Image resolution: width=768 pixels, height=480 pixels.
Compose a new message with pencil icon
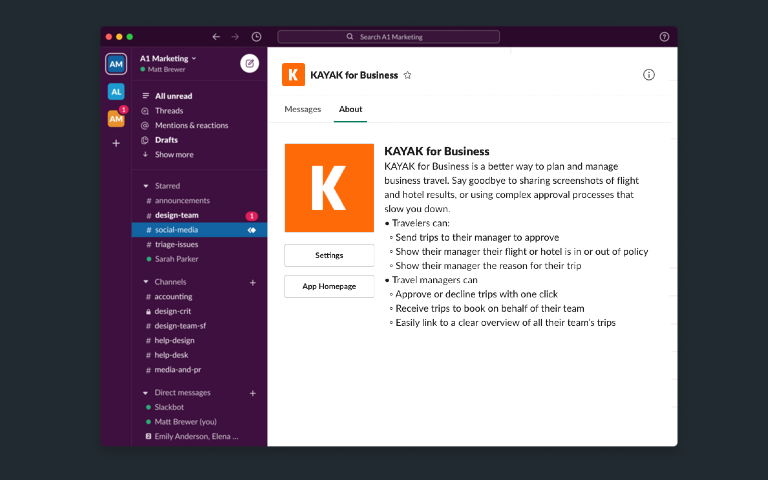[x=249, y=63]
